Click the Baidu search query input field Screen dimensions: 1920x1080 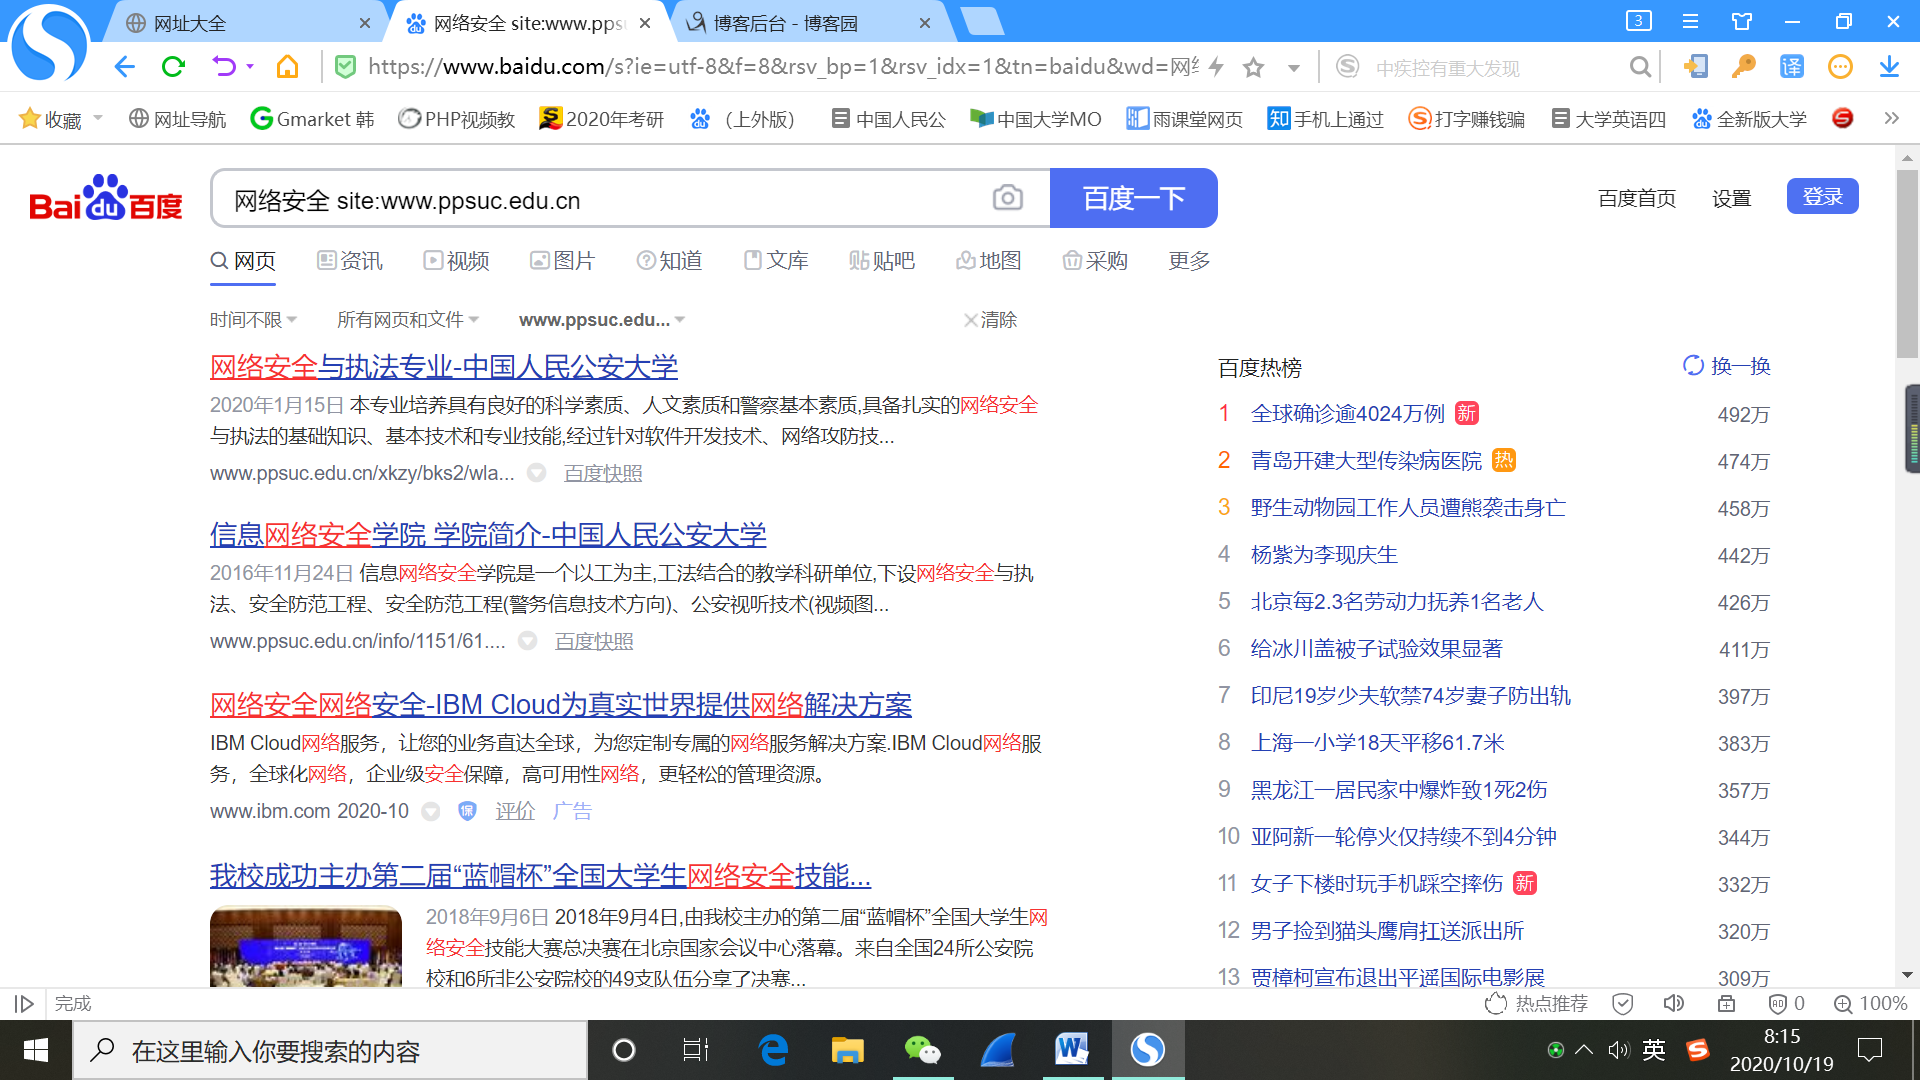[x=600, y=200]
